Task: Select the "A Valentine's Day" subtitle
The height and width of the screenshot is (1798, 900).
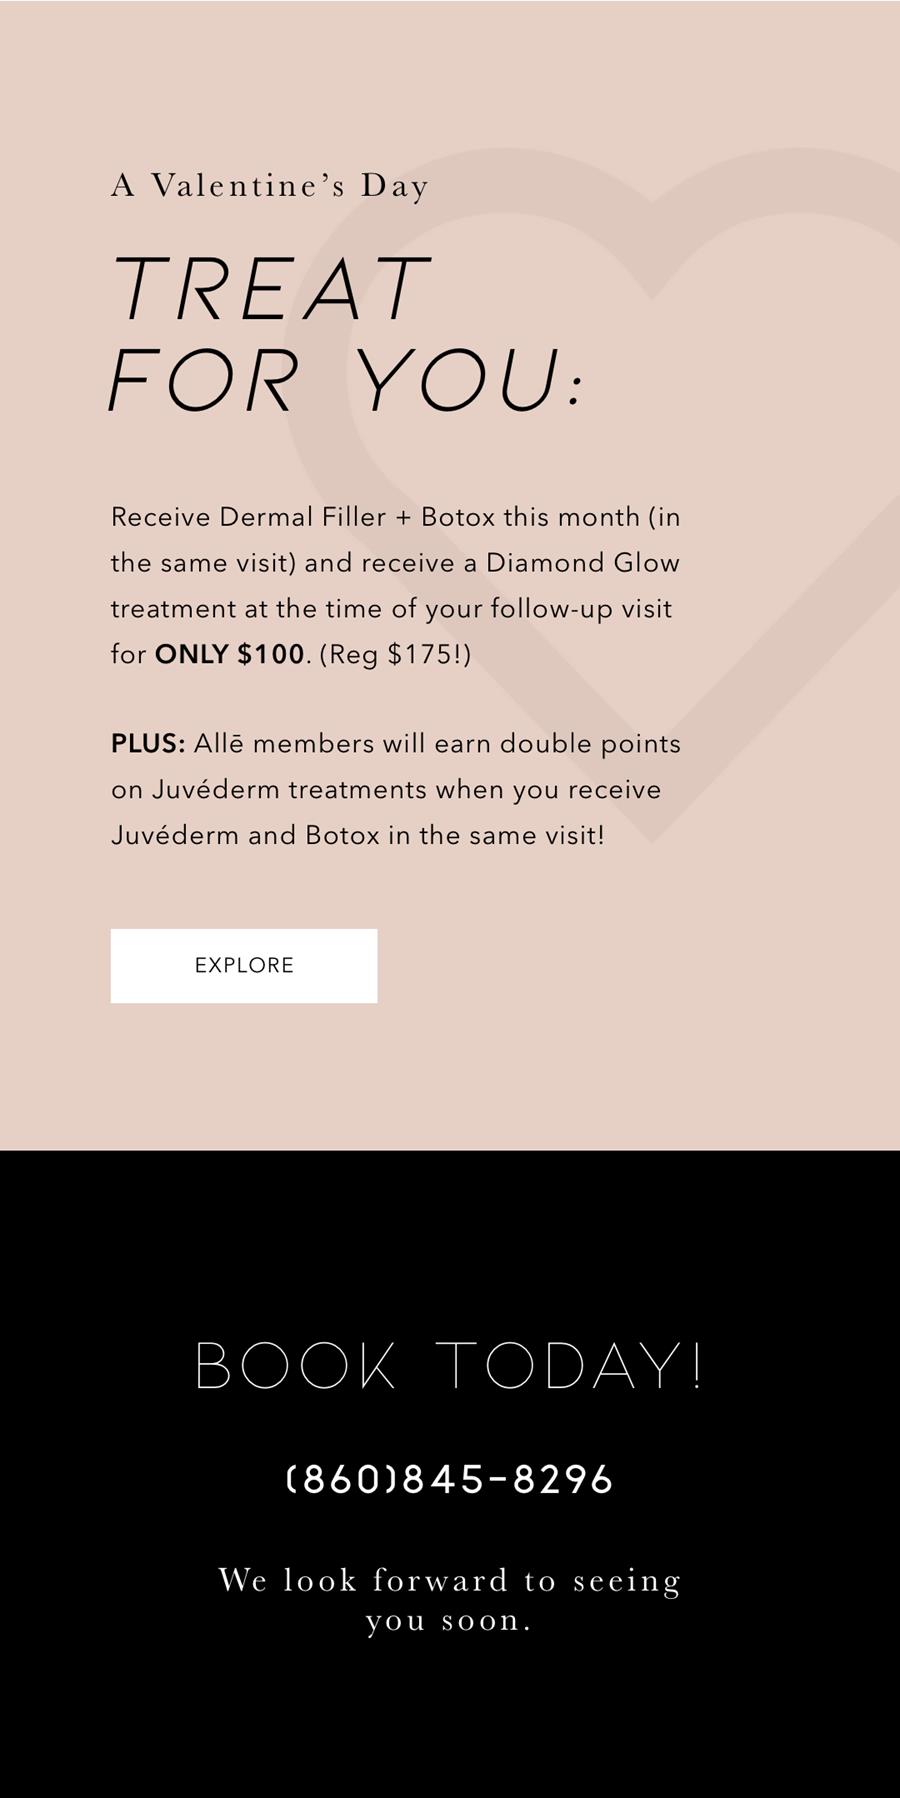Action: [270, 186]
